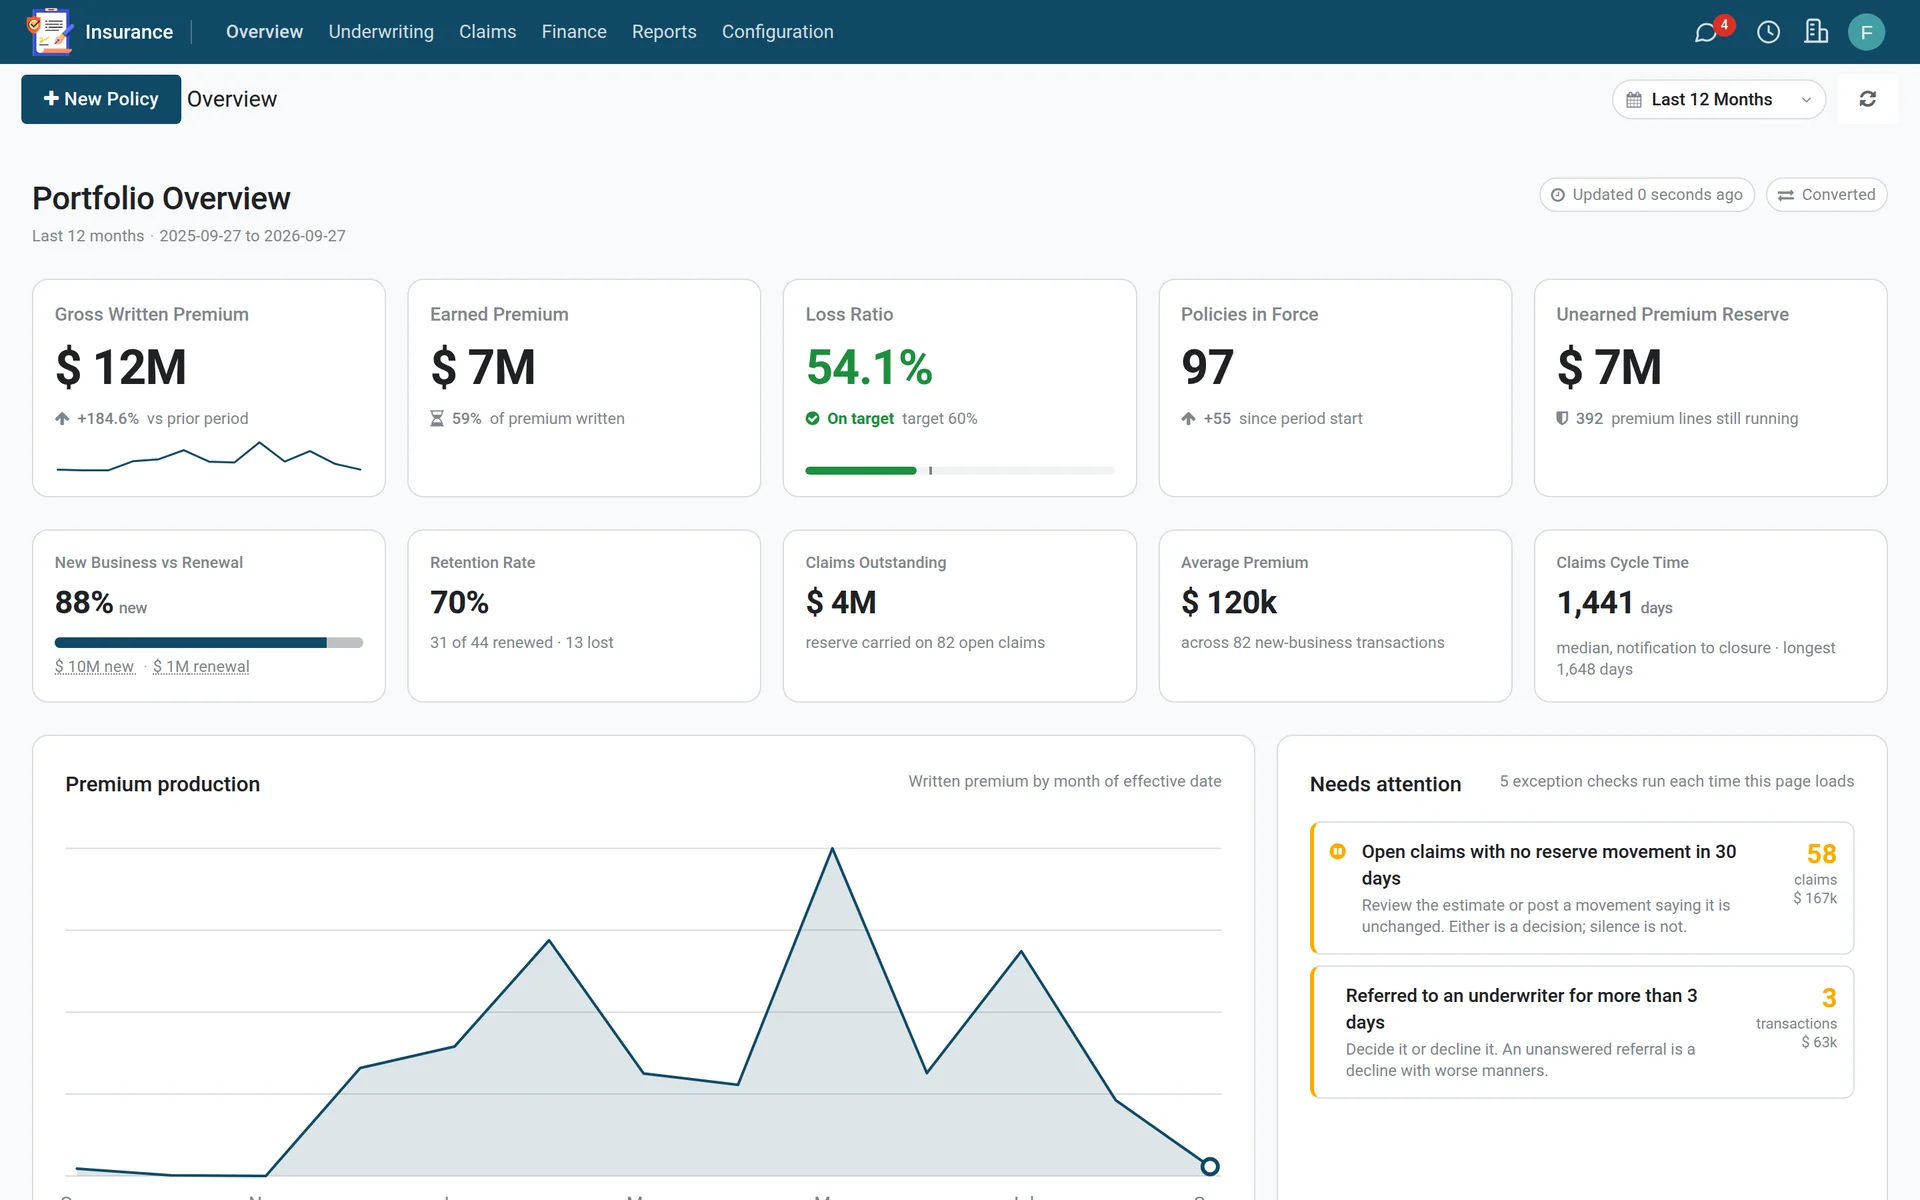Image resolution: width=1920 pixels, height=1200 pixels.
Task: Open the activity clock icon in header
Action: pos(1768,32)
